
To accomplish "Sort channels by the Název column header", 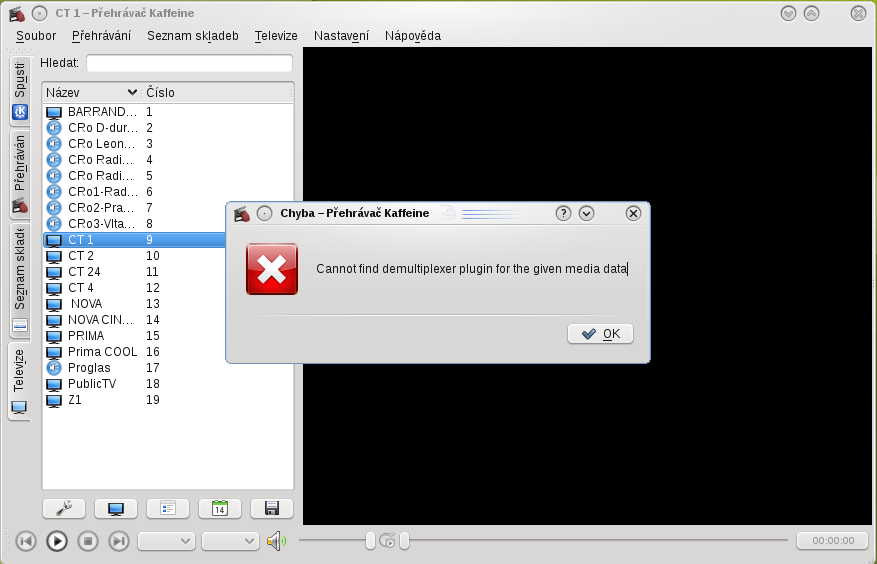I will pyautogui.click(x=92, y=92).
